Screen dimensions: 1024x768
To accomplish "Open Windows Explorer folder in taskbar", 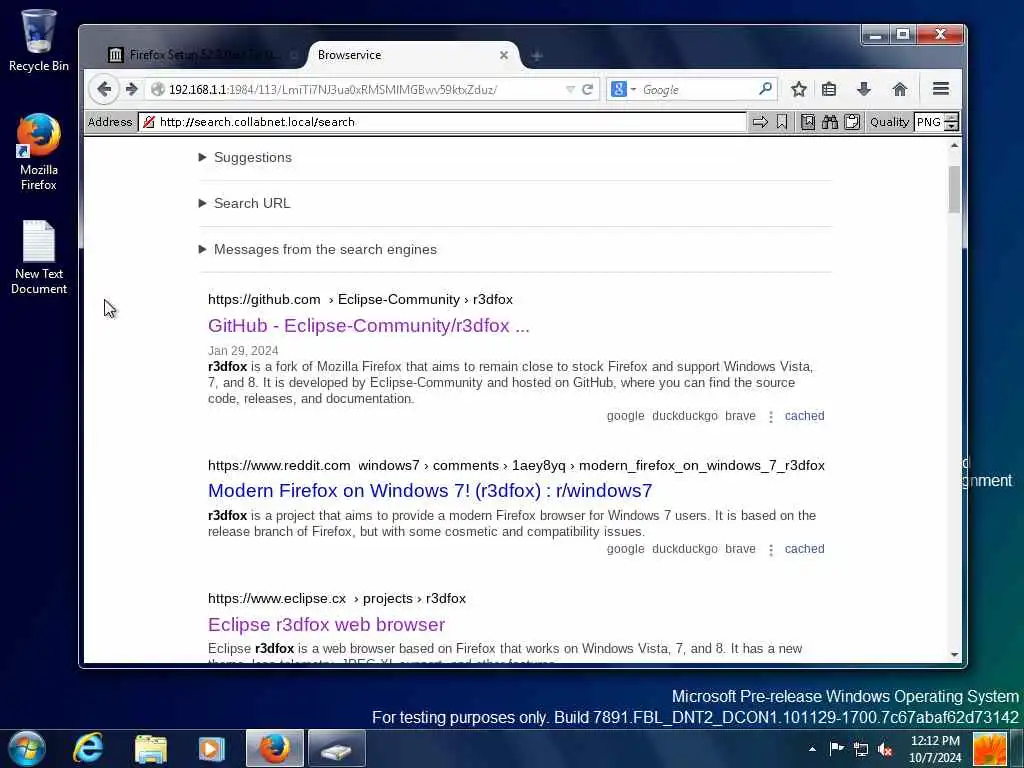I will pos(151,748).
